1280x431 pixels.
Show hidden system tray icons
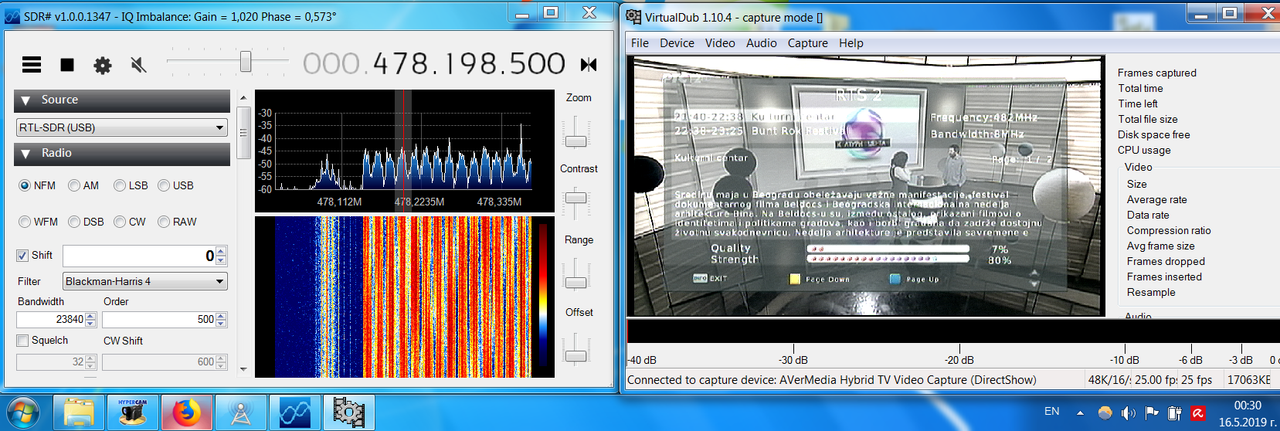[x=1080, y=412]
